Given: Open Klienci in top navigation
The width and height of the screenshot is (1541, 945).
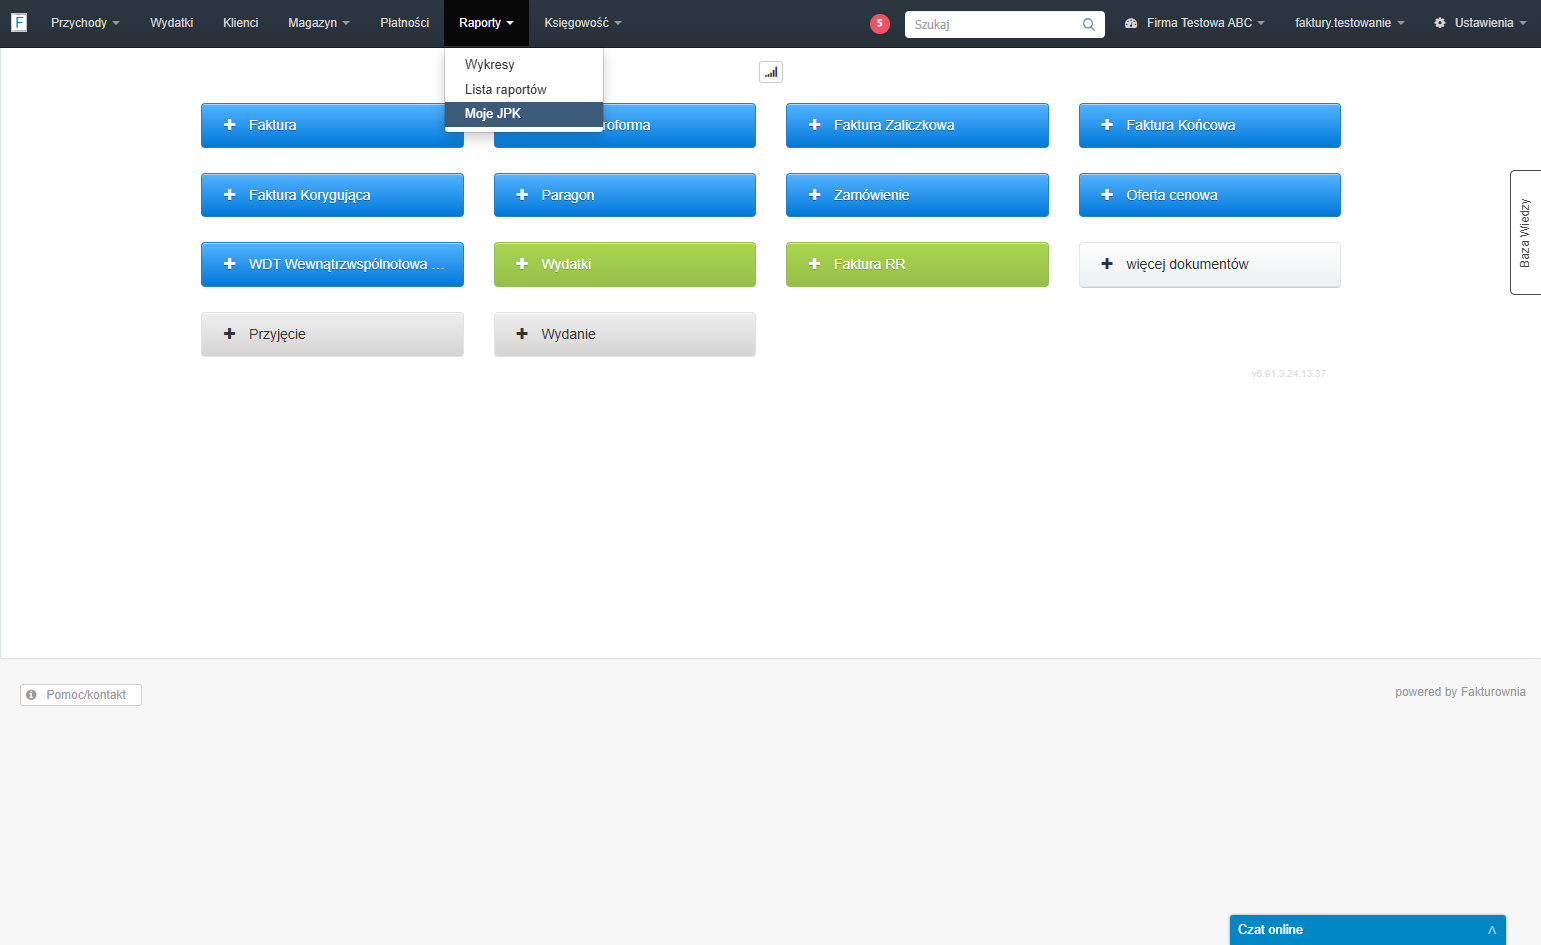Looking at the screenshot, I should click(241, 23).
